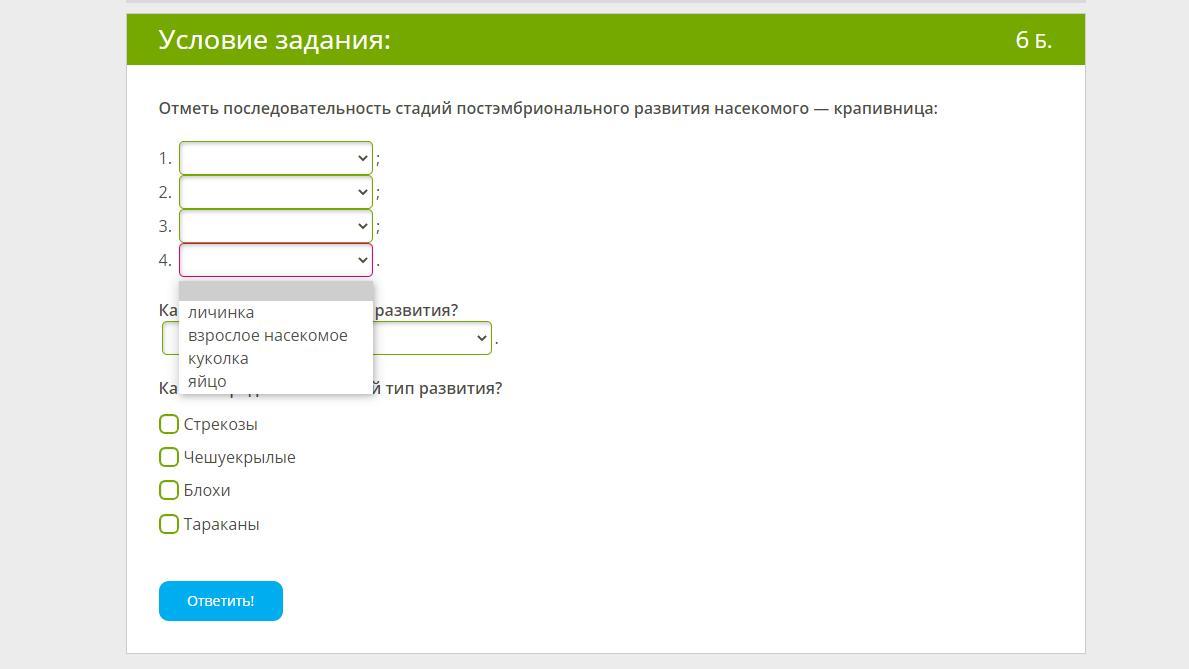Check the Стрекозы checkbox
Viewport: 1189px width, 669px height.
click(169, 424)
